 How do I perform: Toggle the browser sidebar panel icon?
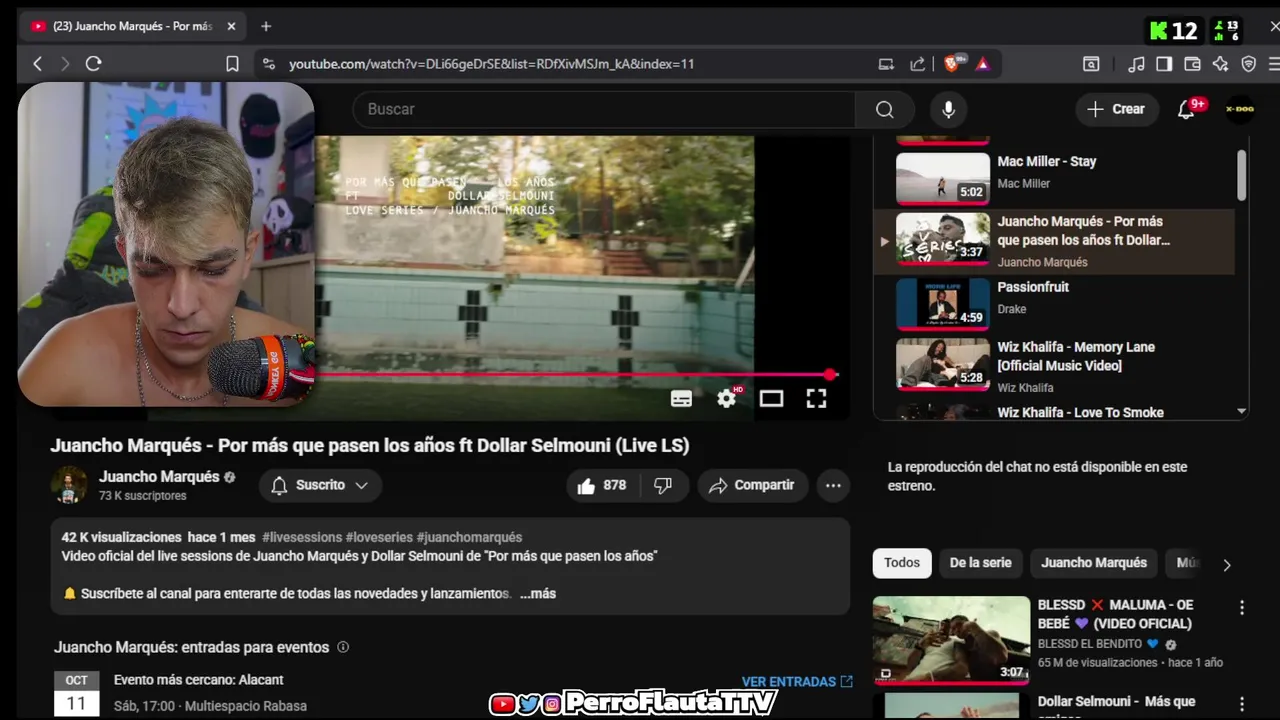point(1164,64)
